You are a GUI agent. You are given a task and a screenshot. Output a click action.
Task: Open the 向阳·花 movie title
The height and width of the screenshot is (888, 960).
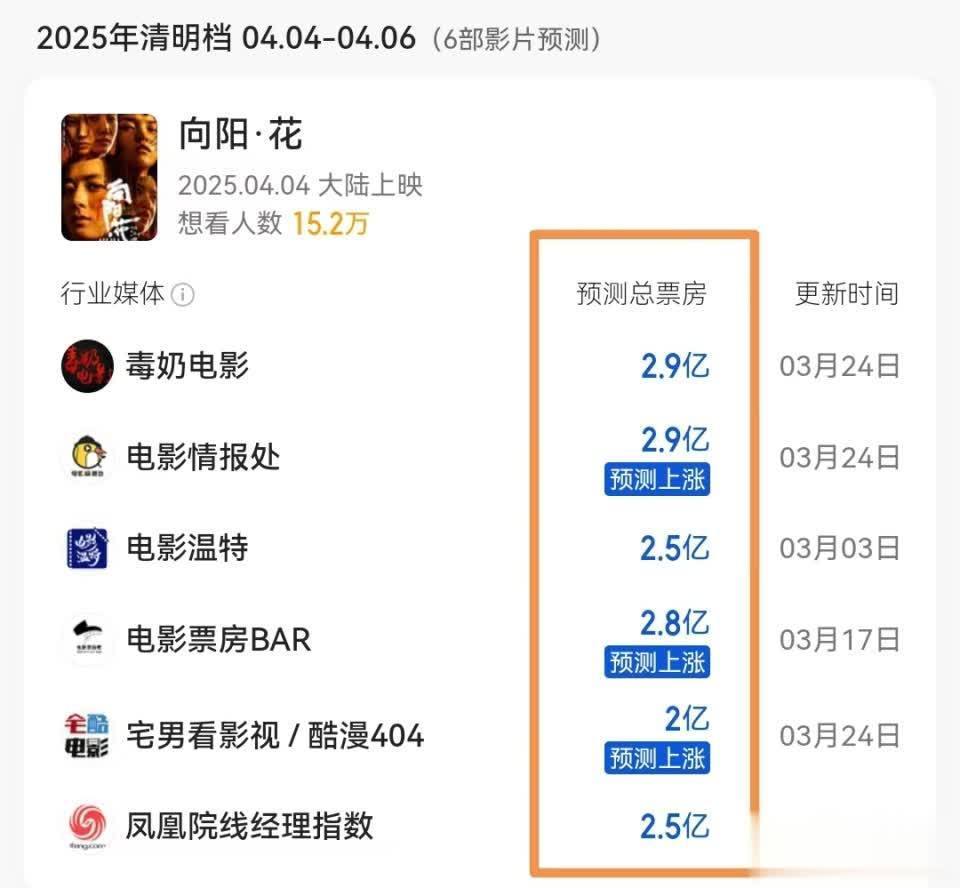[241, 134]
